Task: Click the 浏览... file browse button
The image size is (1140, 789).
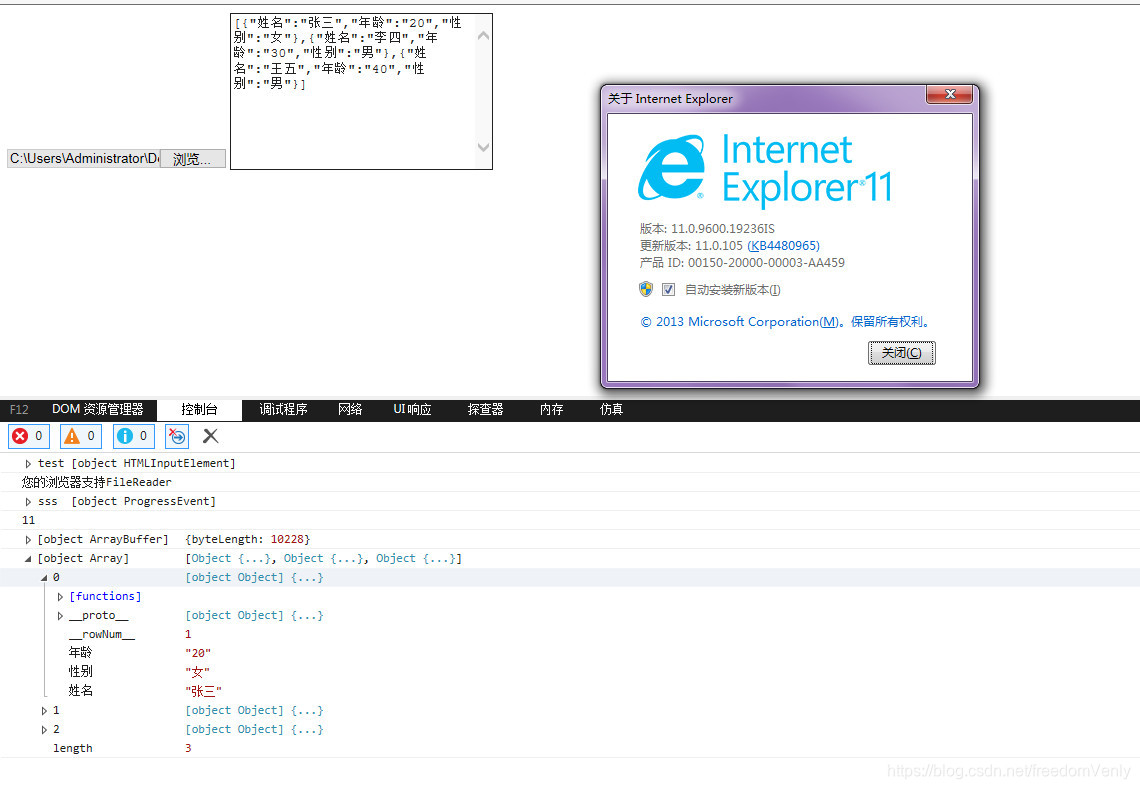Action: point(192,159)
